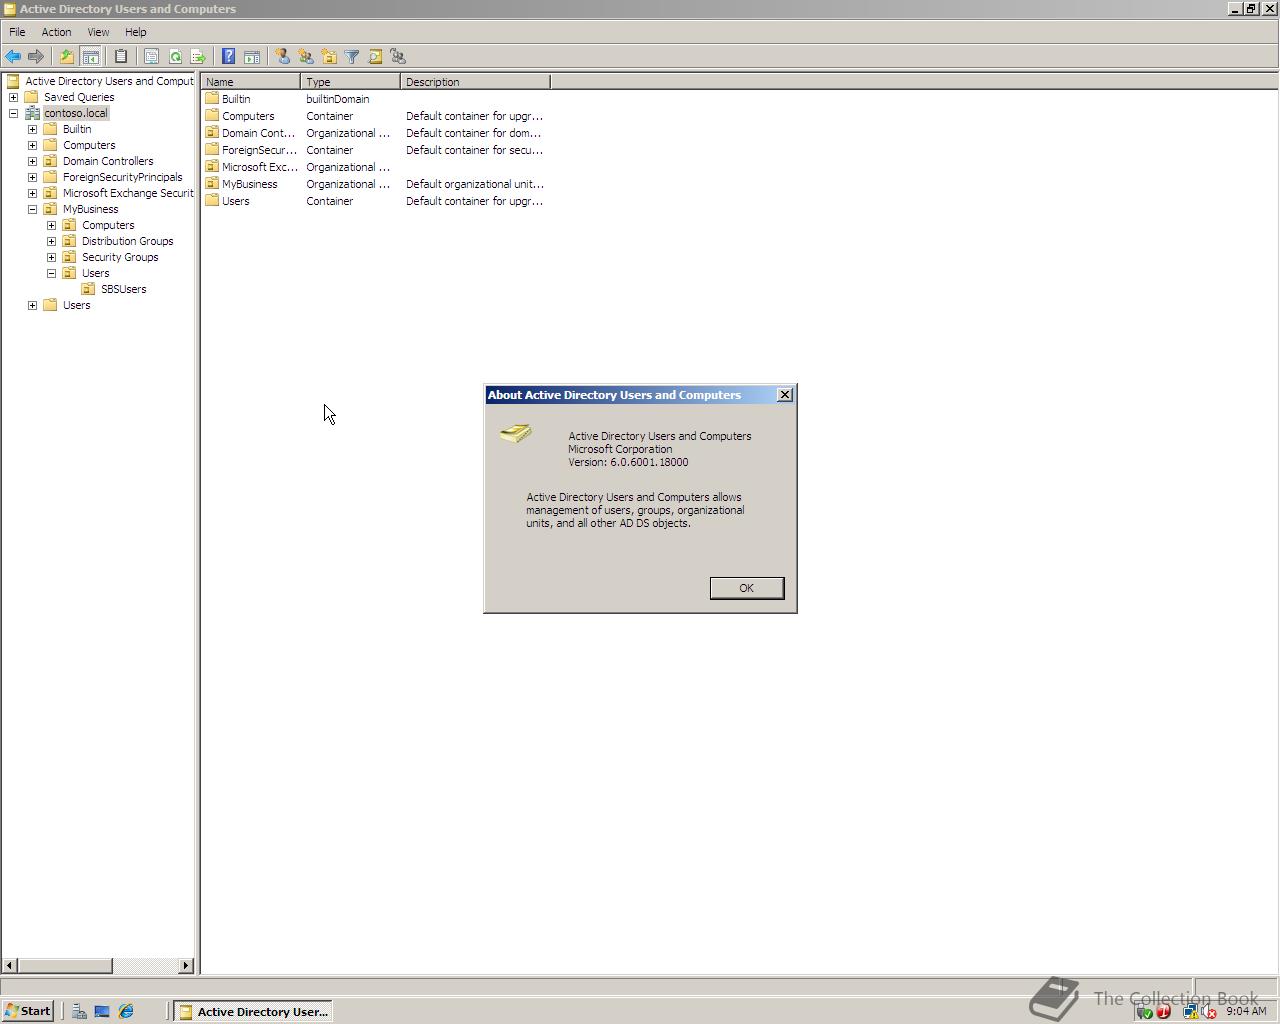Close the About dialog with X
The width and height of the screenshot is (1280, 1024).
pos(785,395)
